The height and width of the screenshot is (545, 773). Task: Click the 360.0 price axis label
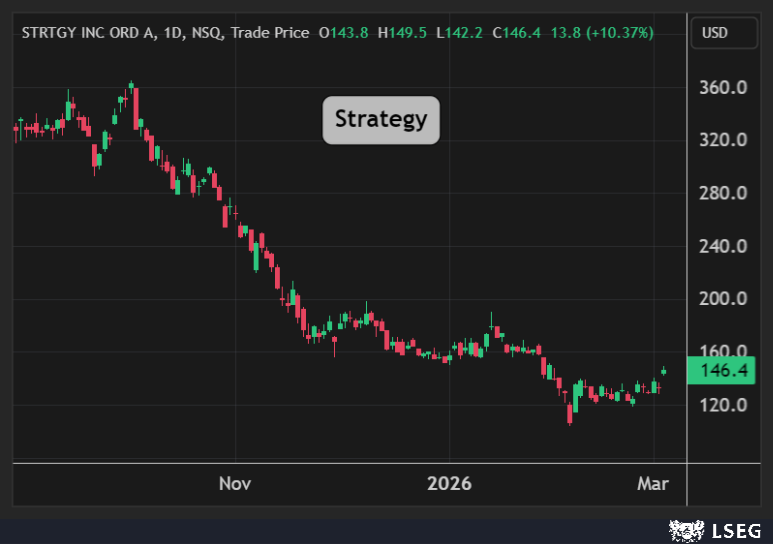(x=724, y=88)
